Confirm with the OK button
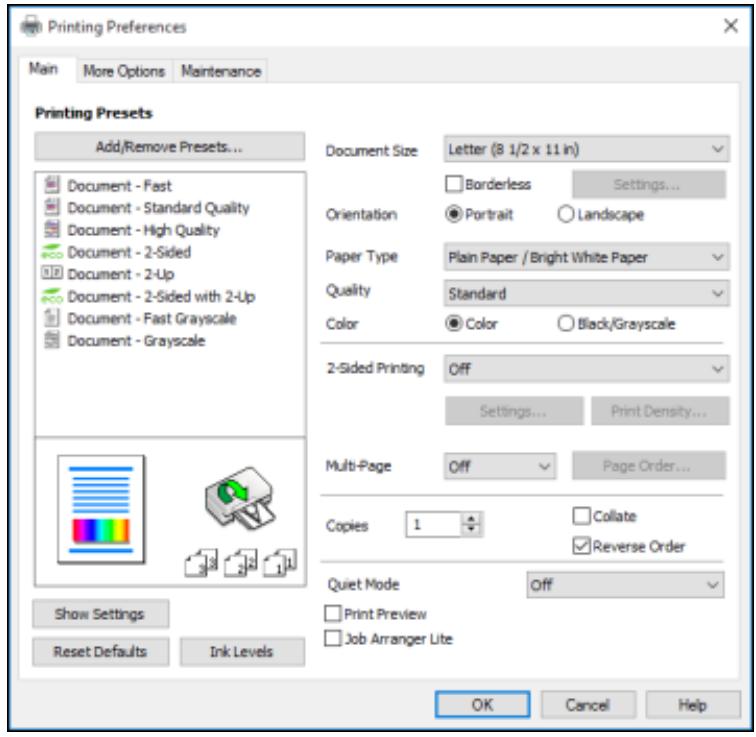The image size is (756, 737). (x=482, y=705)
